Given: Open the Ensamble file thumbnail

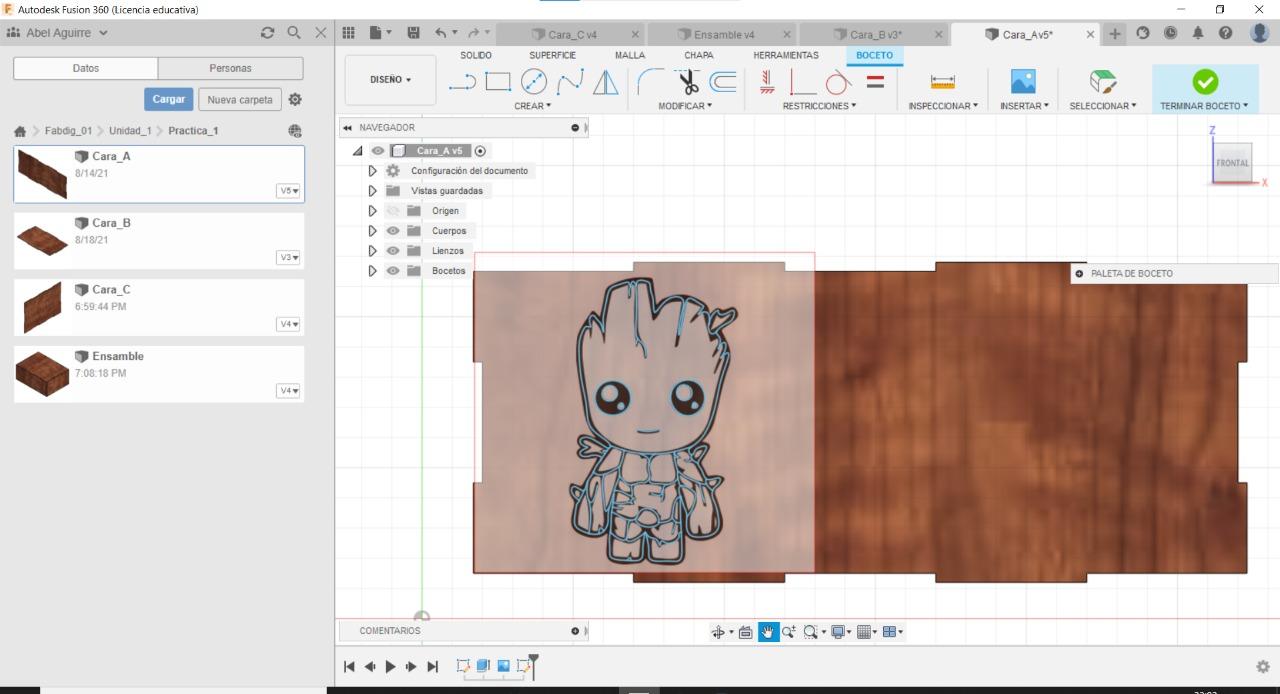Looking at the screenshot, I should pyautogui.click(x=42, y=374).
